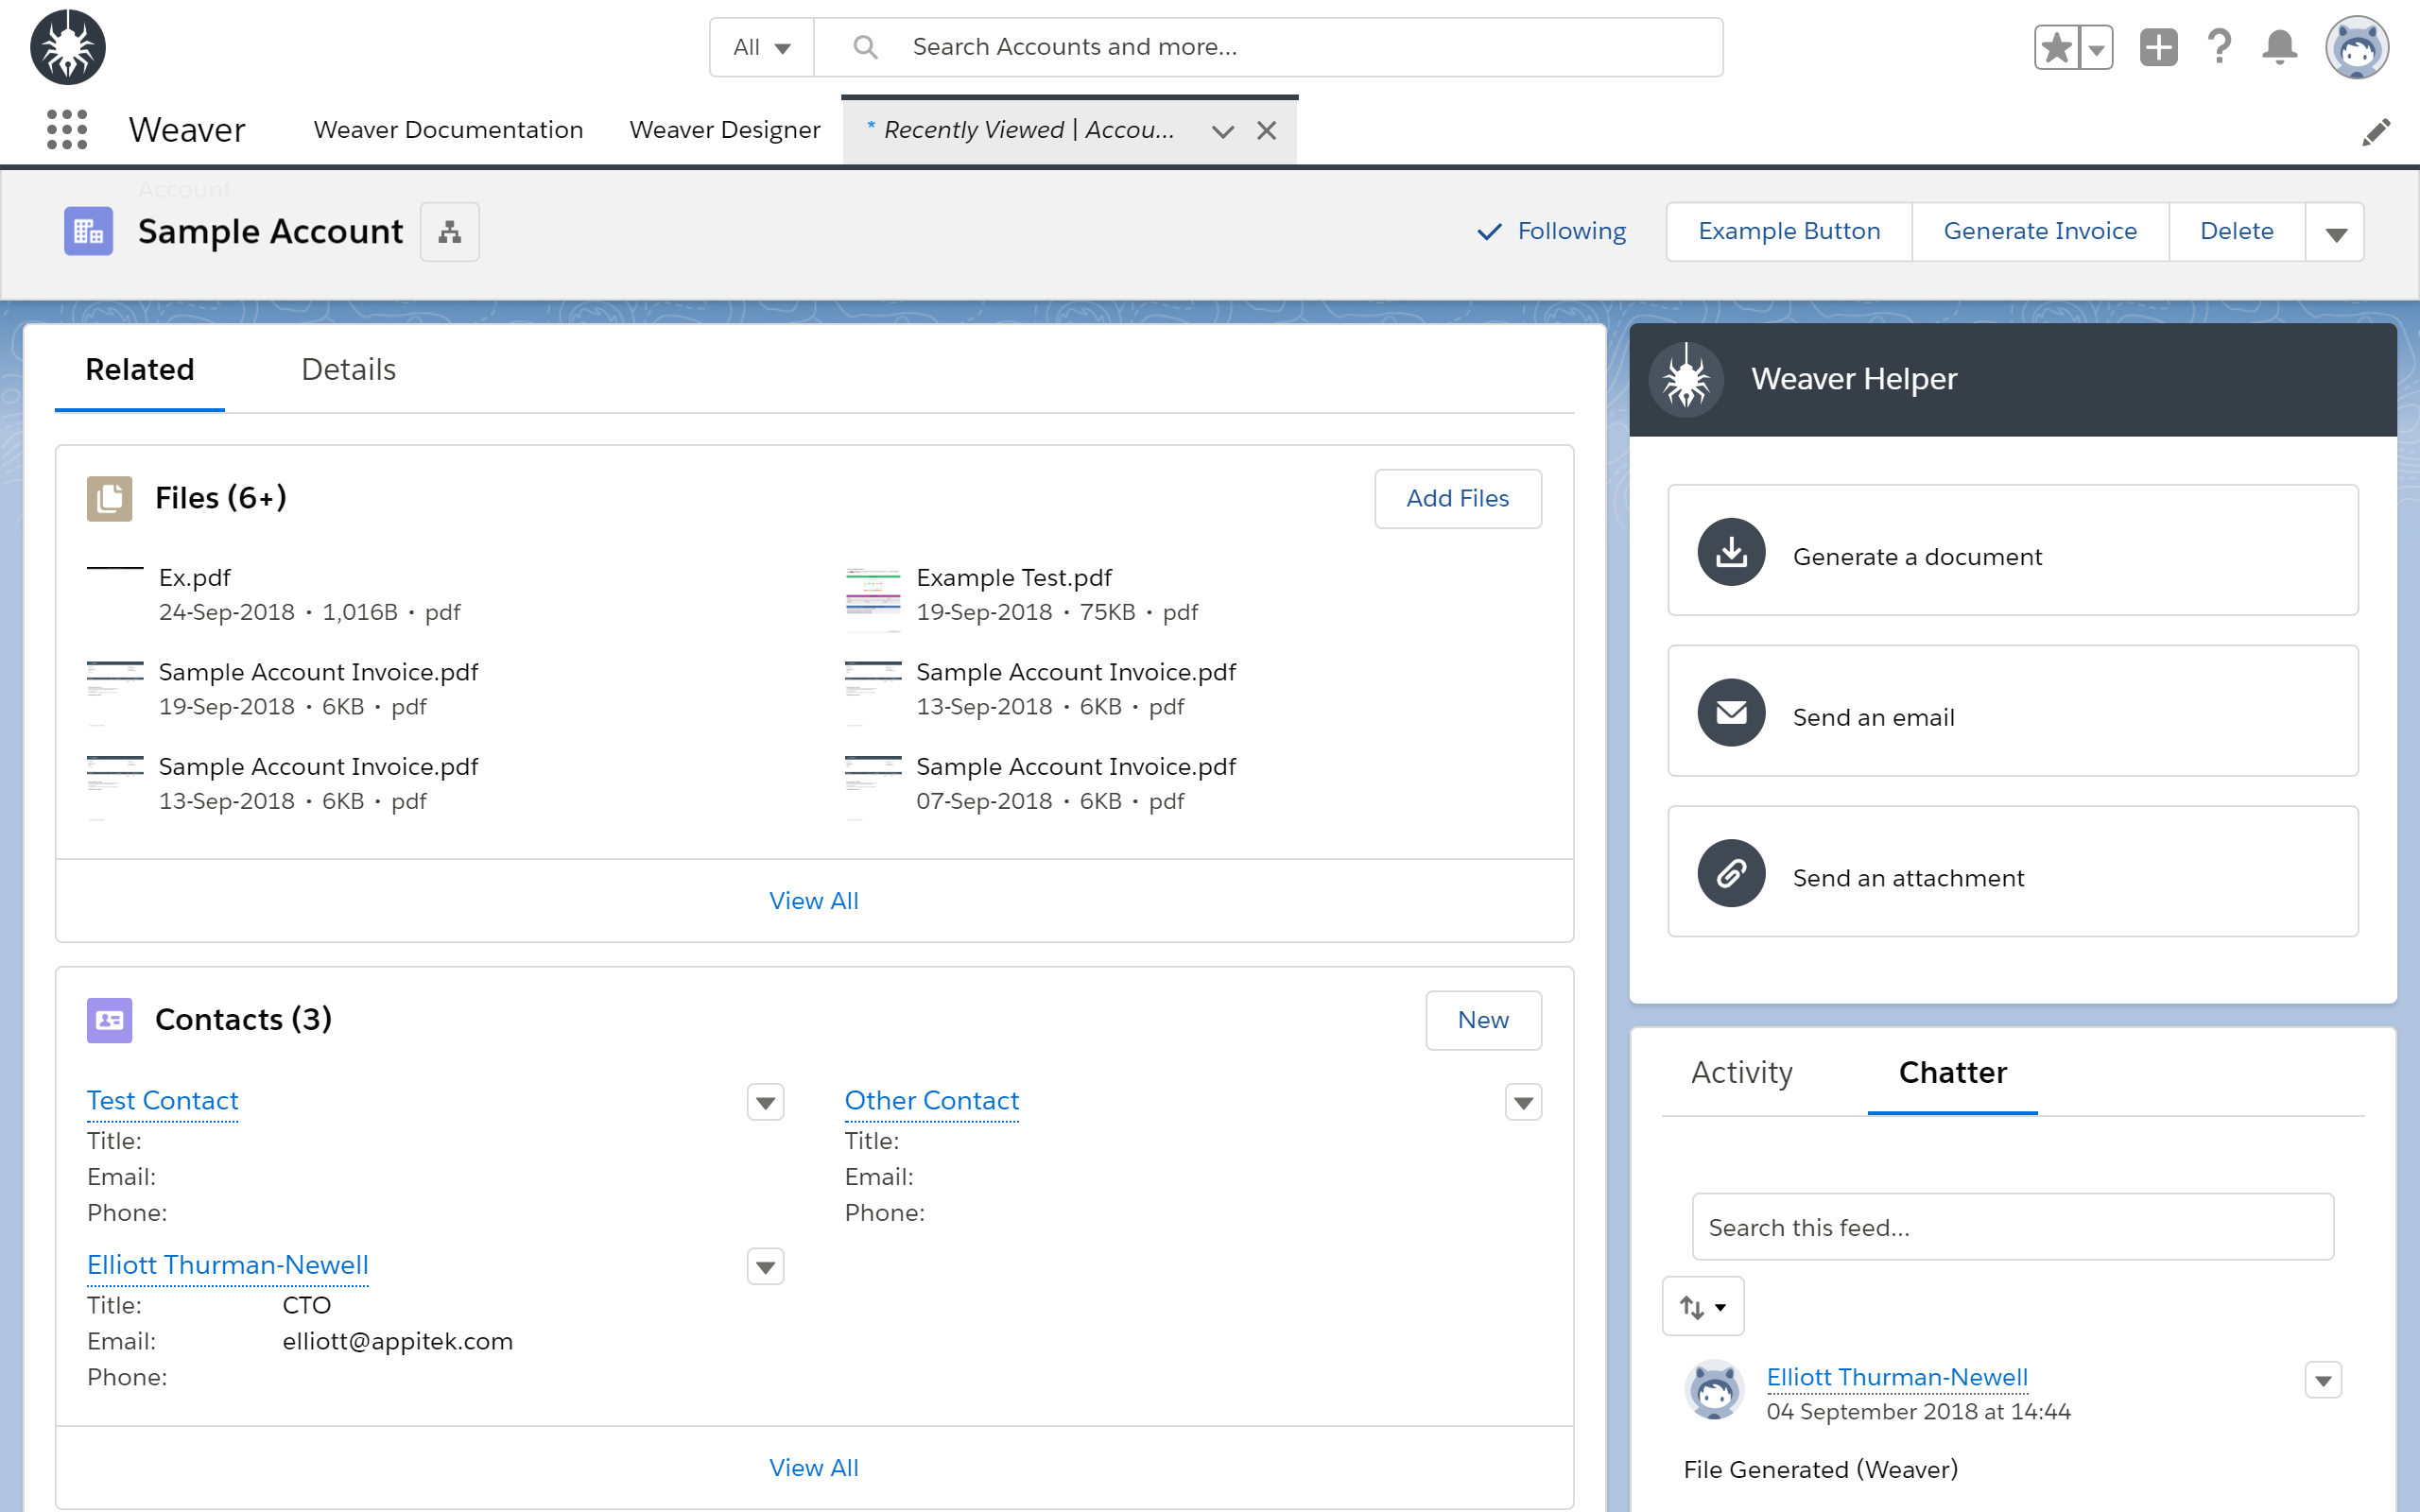Click the search magnifier icon
The height and width of the screenshot is (1512, 2420).
coord(865,47)
